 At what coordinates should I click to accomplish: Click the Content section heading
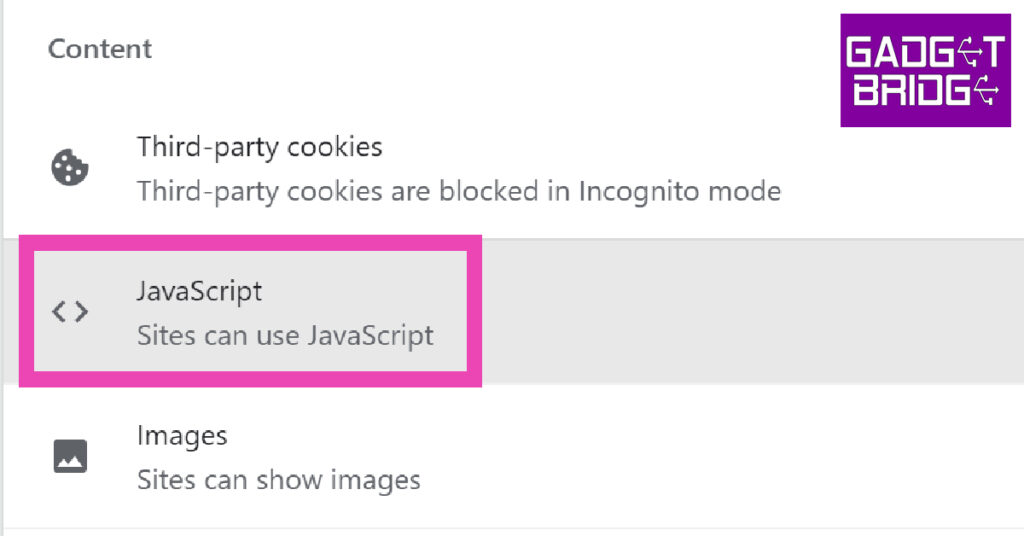pyautogui.click(x=100, y=49)
